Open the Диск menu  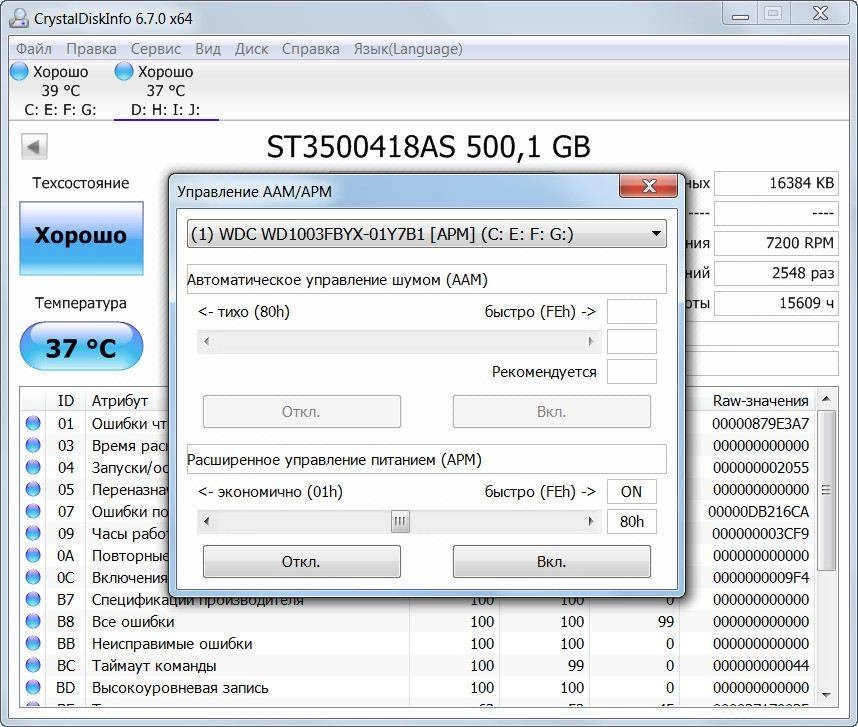pos(251,49)
